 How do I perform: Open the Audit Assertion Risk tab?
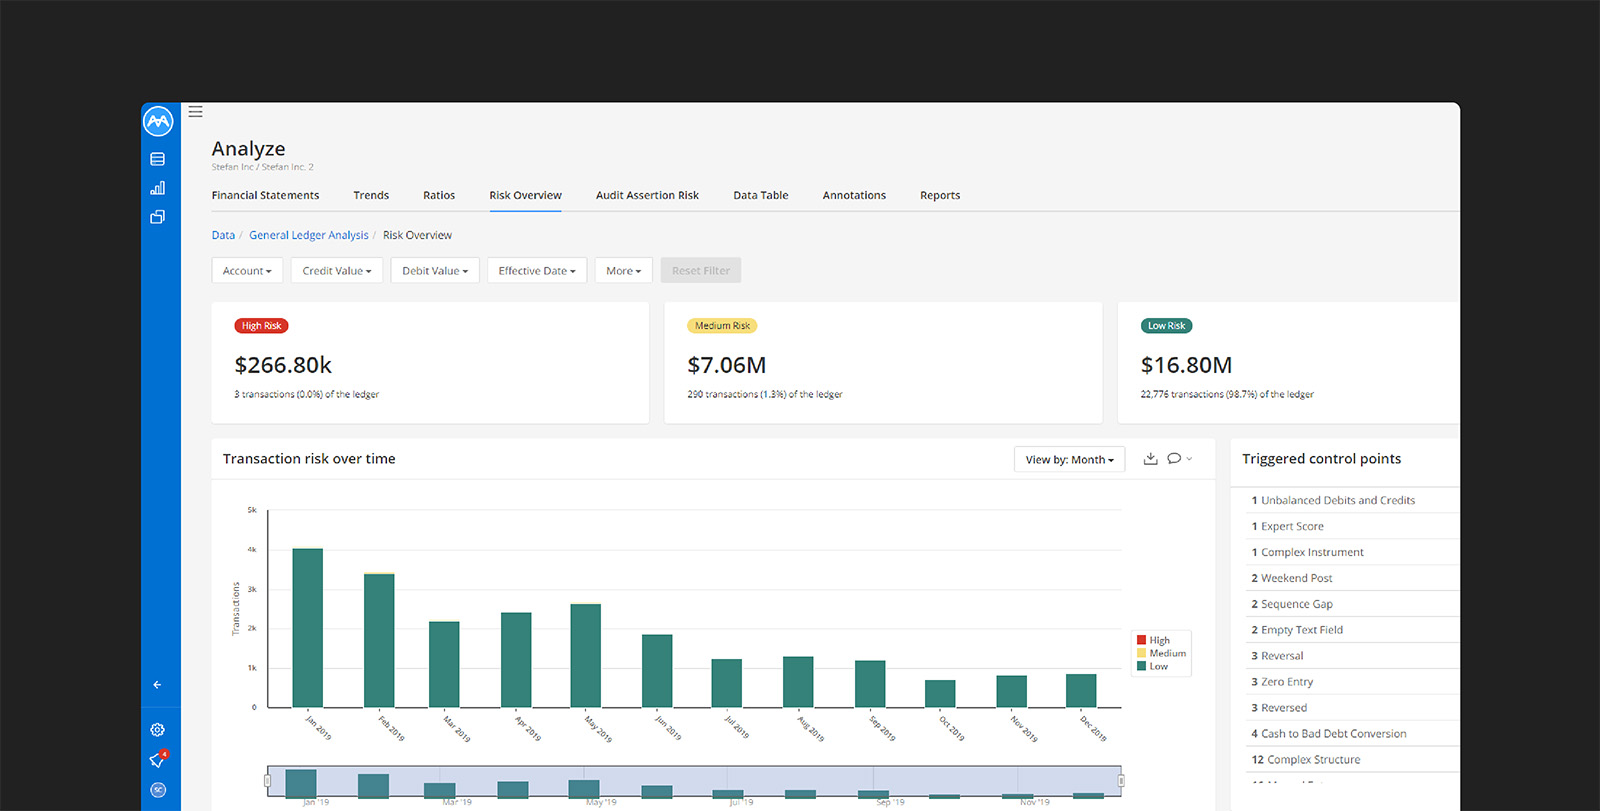(x=647, y=196)
